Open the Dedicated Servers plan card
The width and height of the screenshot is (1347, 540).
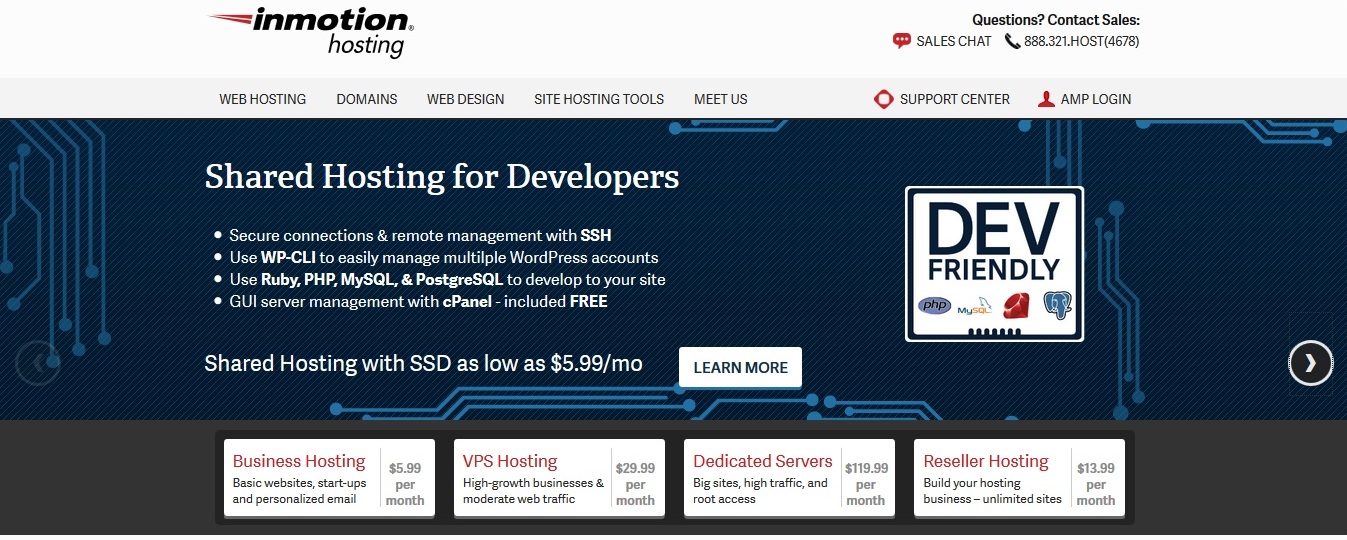(789, 478)
